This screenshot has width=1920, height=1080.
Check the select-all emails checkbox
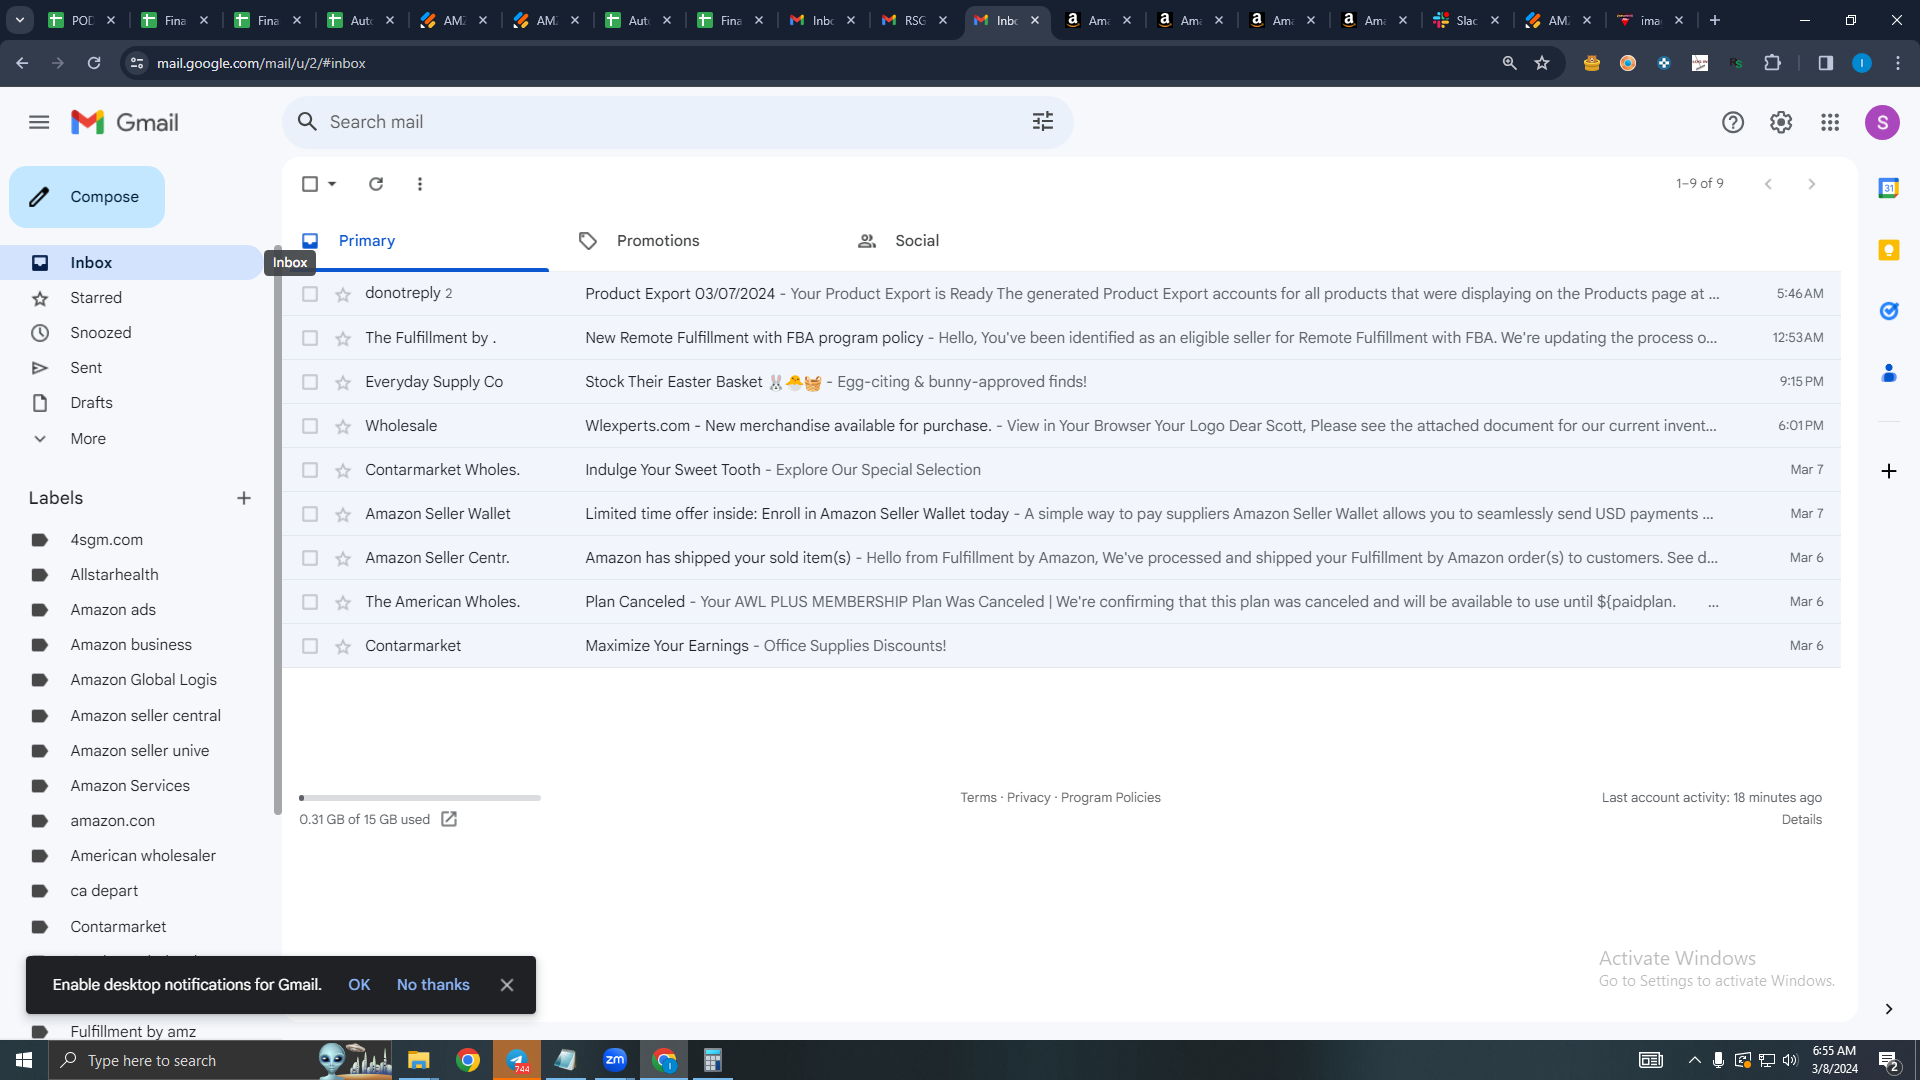tap(310, 184)
